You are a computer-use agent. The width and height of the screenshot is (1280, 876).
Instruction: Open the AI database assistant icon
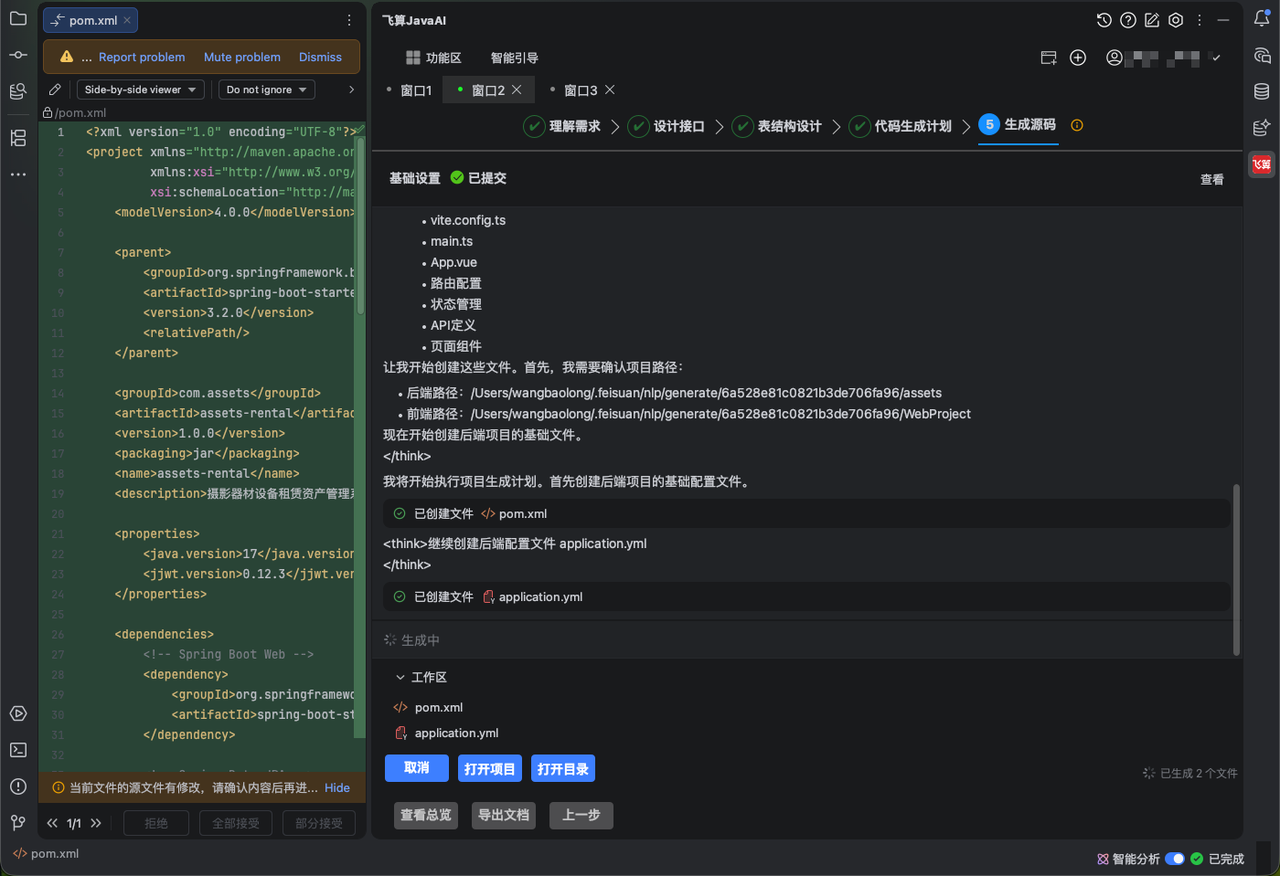point(1262,127)
